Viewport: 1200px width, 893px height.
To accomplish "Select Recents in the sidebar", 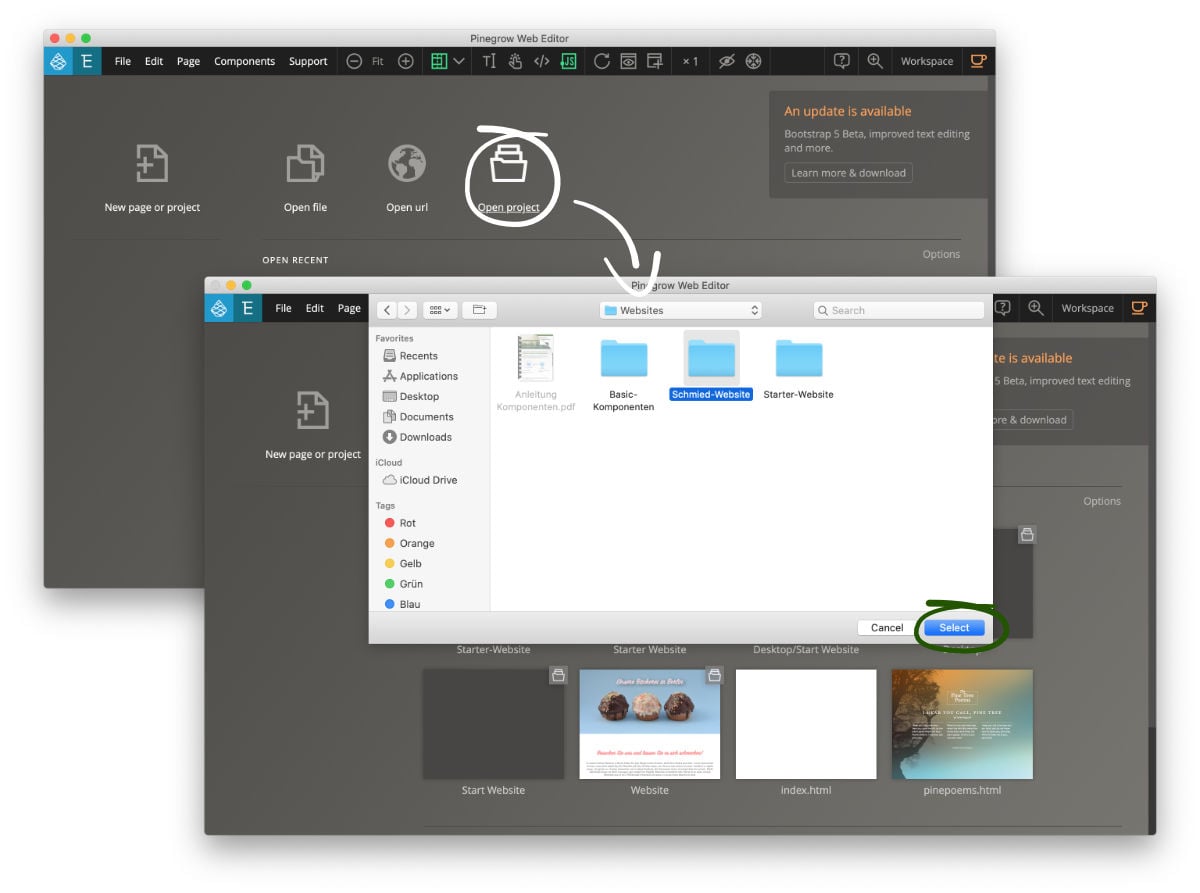I will click(x=411, y=356).
